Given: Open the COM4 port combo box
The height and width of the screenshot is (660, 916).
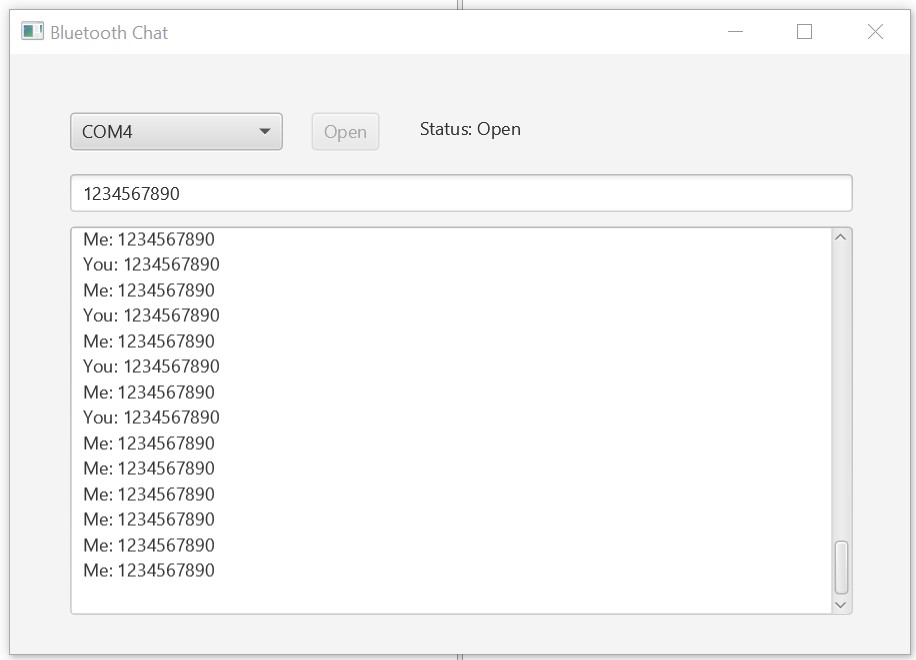Looking at the screenshot, I should [165, 132].
